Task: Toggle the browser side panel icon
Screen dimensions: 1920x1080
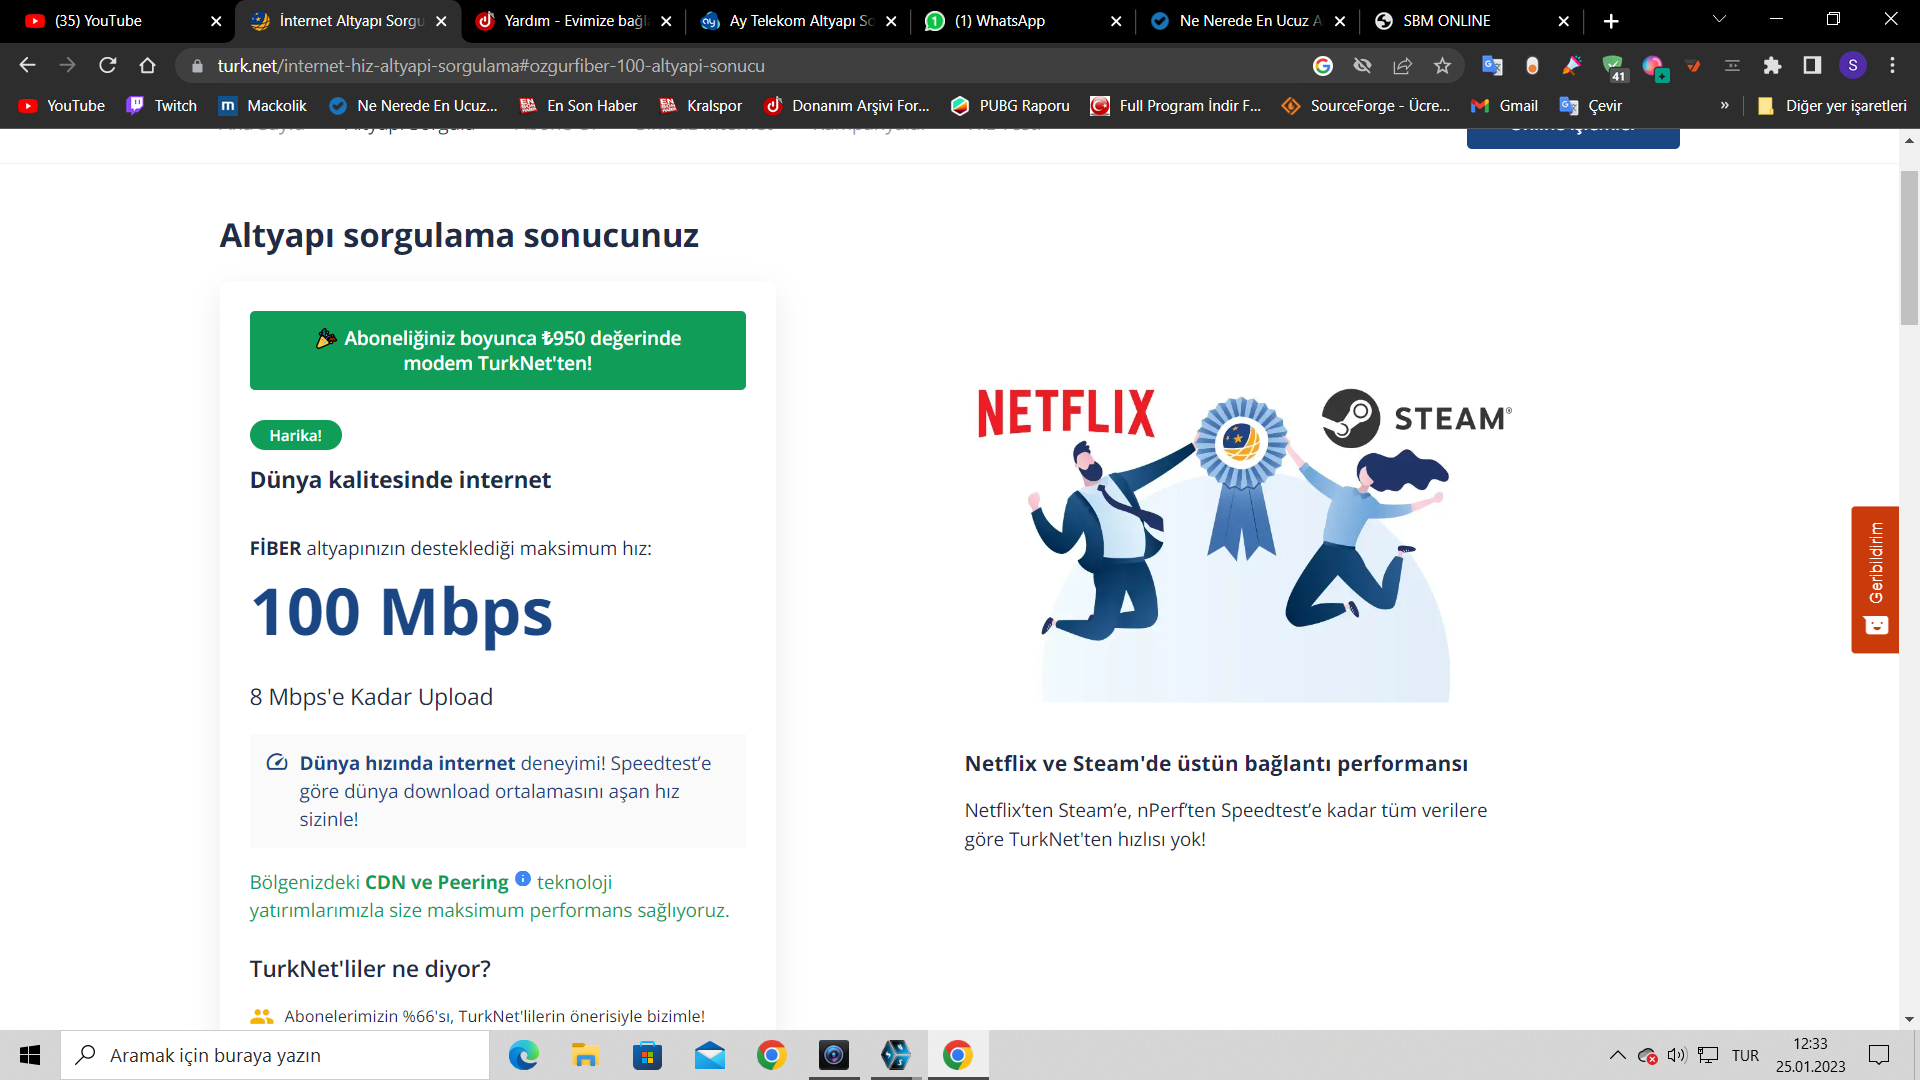Action: pos(1812,66)
